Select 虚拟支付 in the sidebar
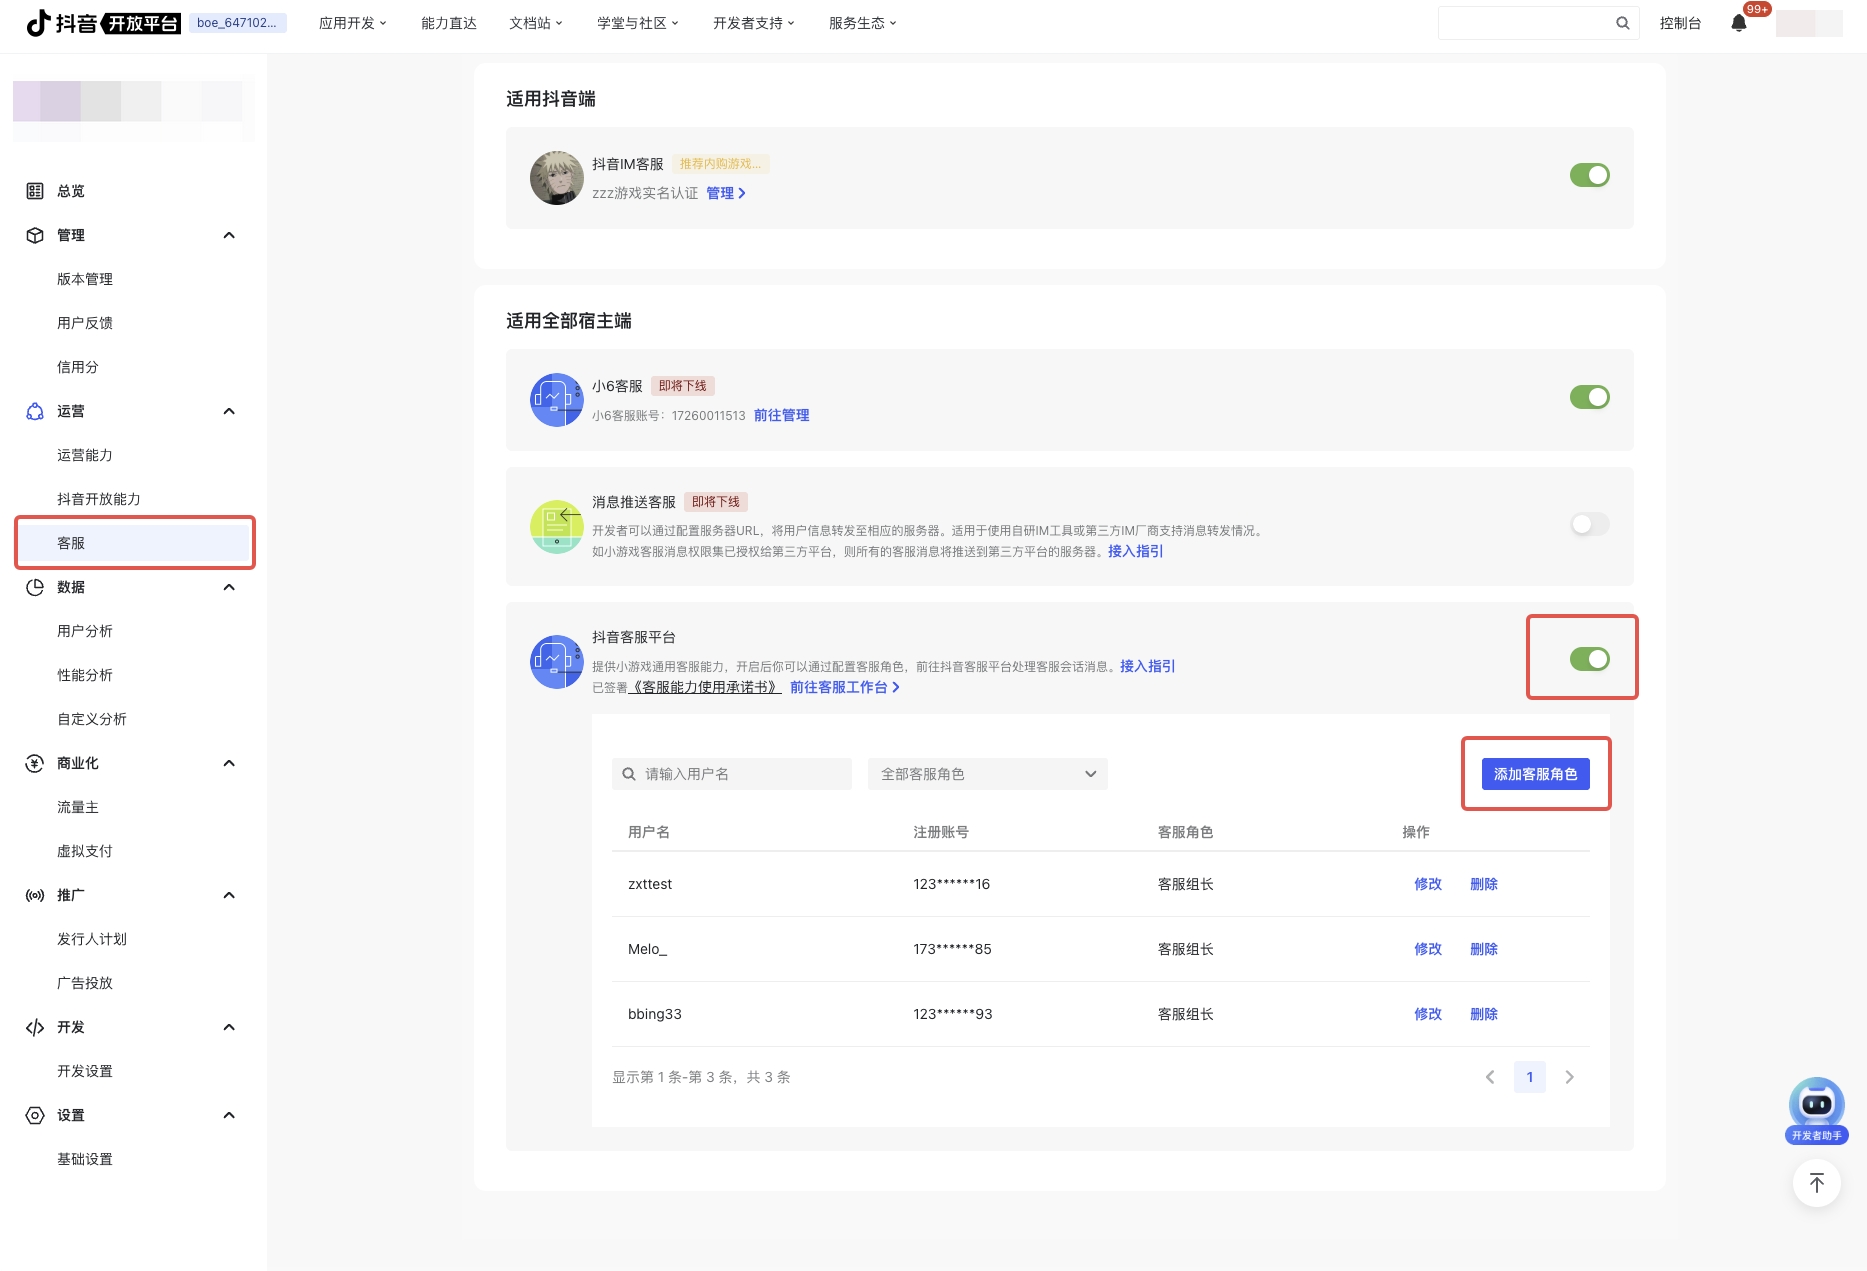The image size is (1867, 1271). click(x=85, y=851)
